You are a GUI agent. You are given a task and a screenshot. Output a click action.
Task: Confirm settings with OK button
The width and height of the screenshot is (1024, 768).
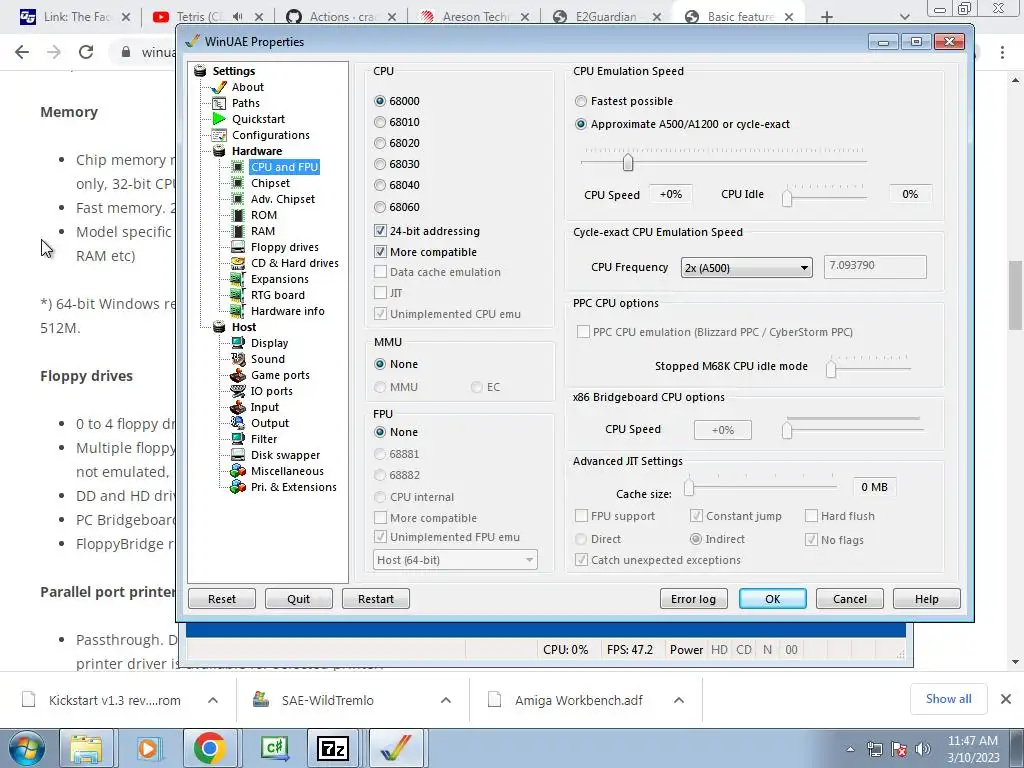[x=773, y=599]
